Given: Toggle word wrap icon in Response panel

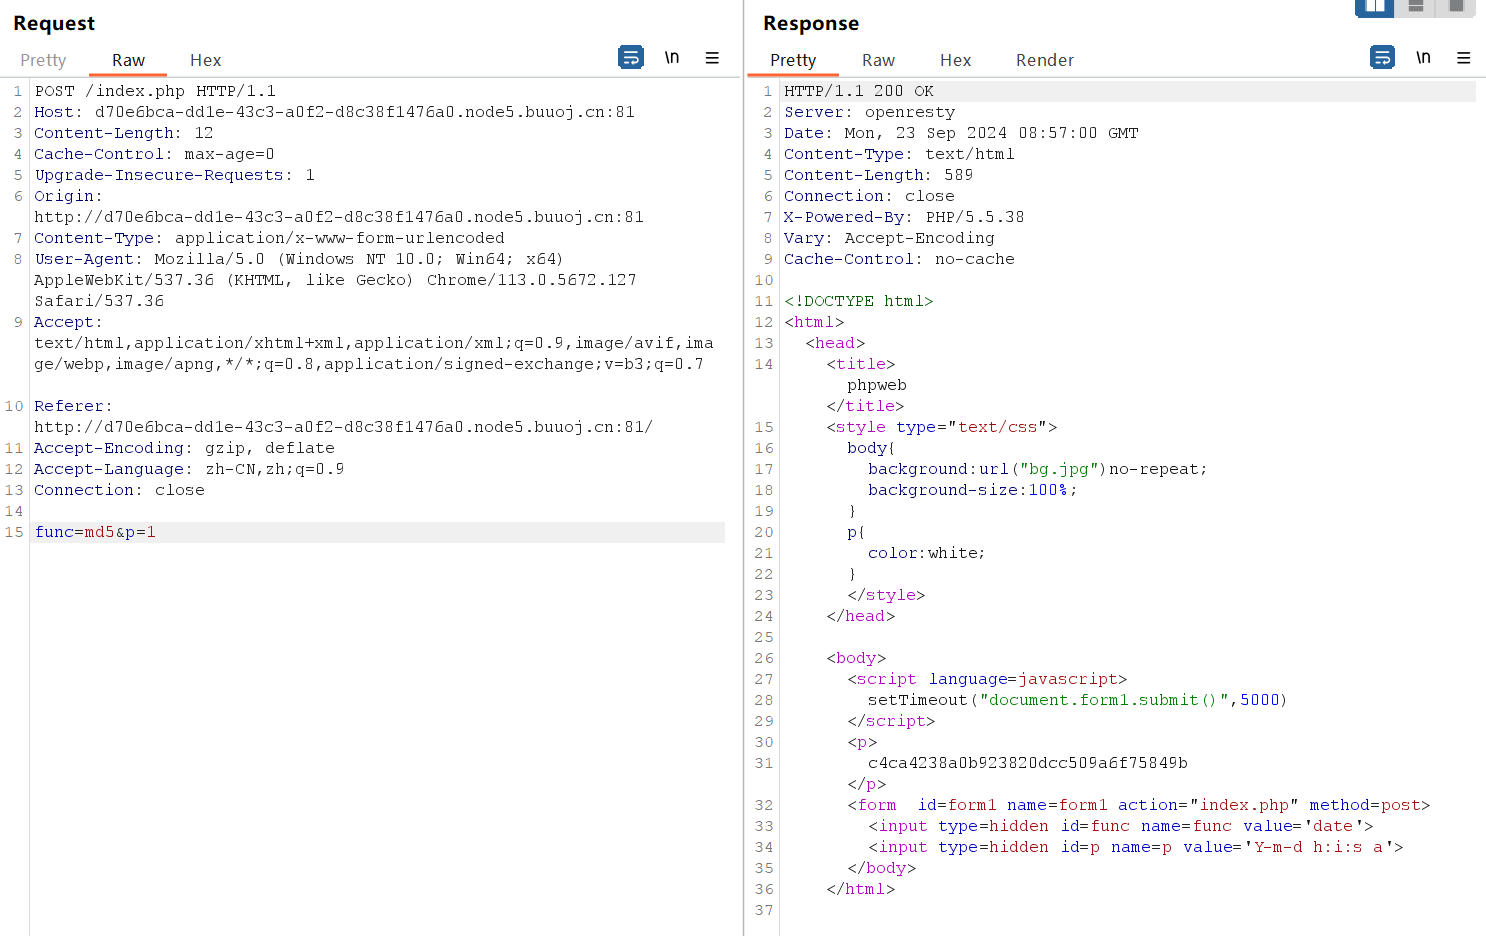Looking at the screenshot, I should click(1382, 58).
